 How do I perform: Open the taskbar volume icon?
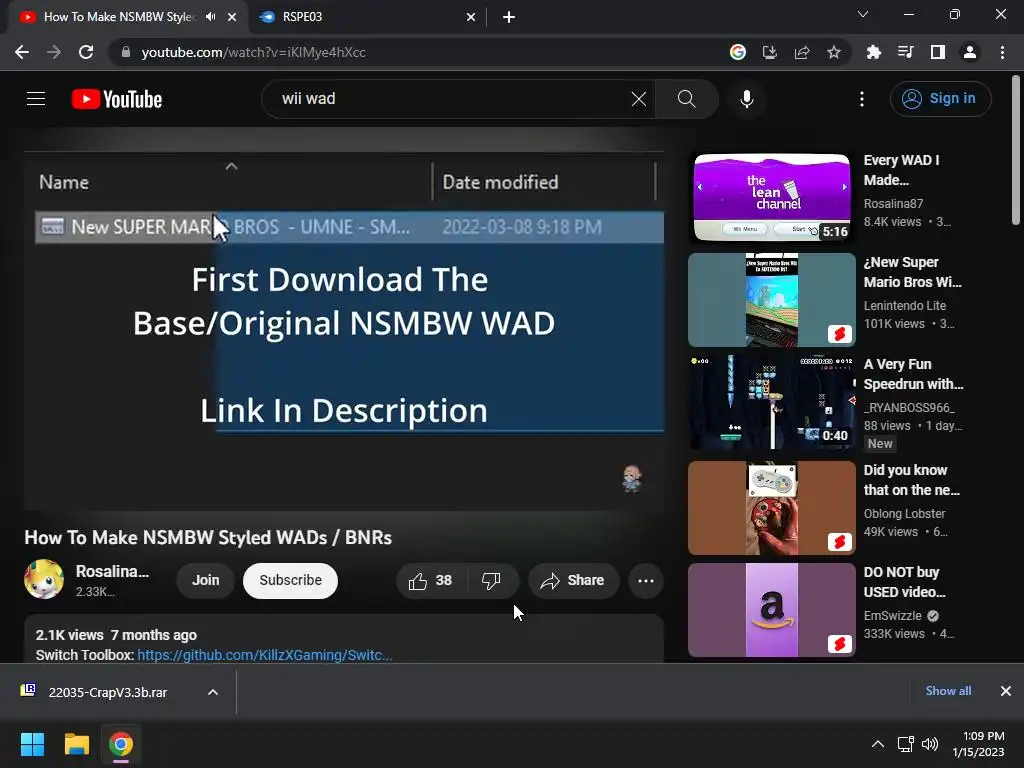pyautogui.click(x=930, y=744)
